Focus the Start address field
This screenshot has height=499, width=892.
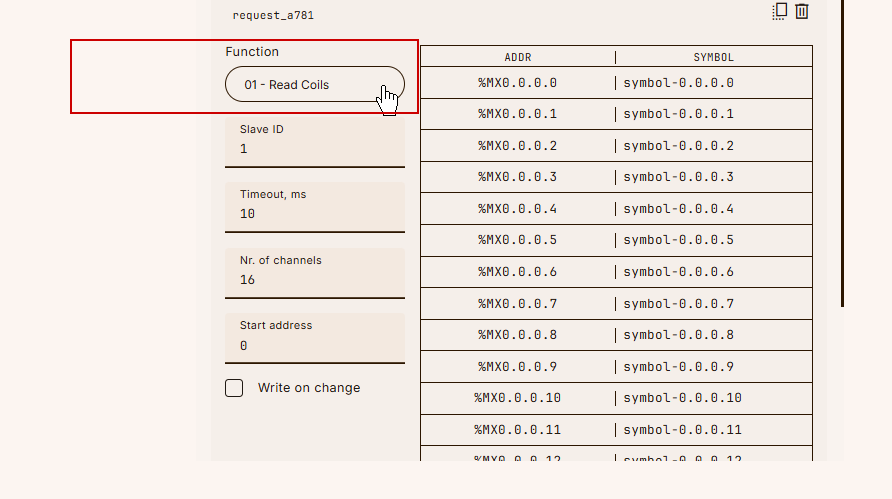(315, 339)
